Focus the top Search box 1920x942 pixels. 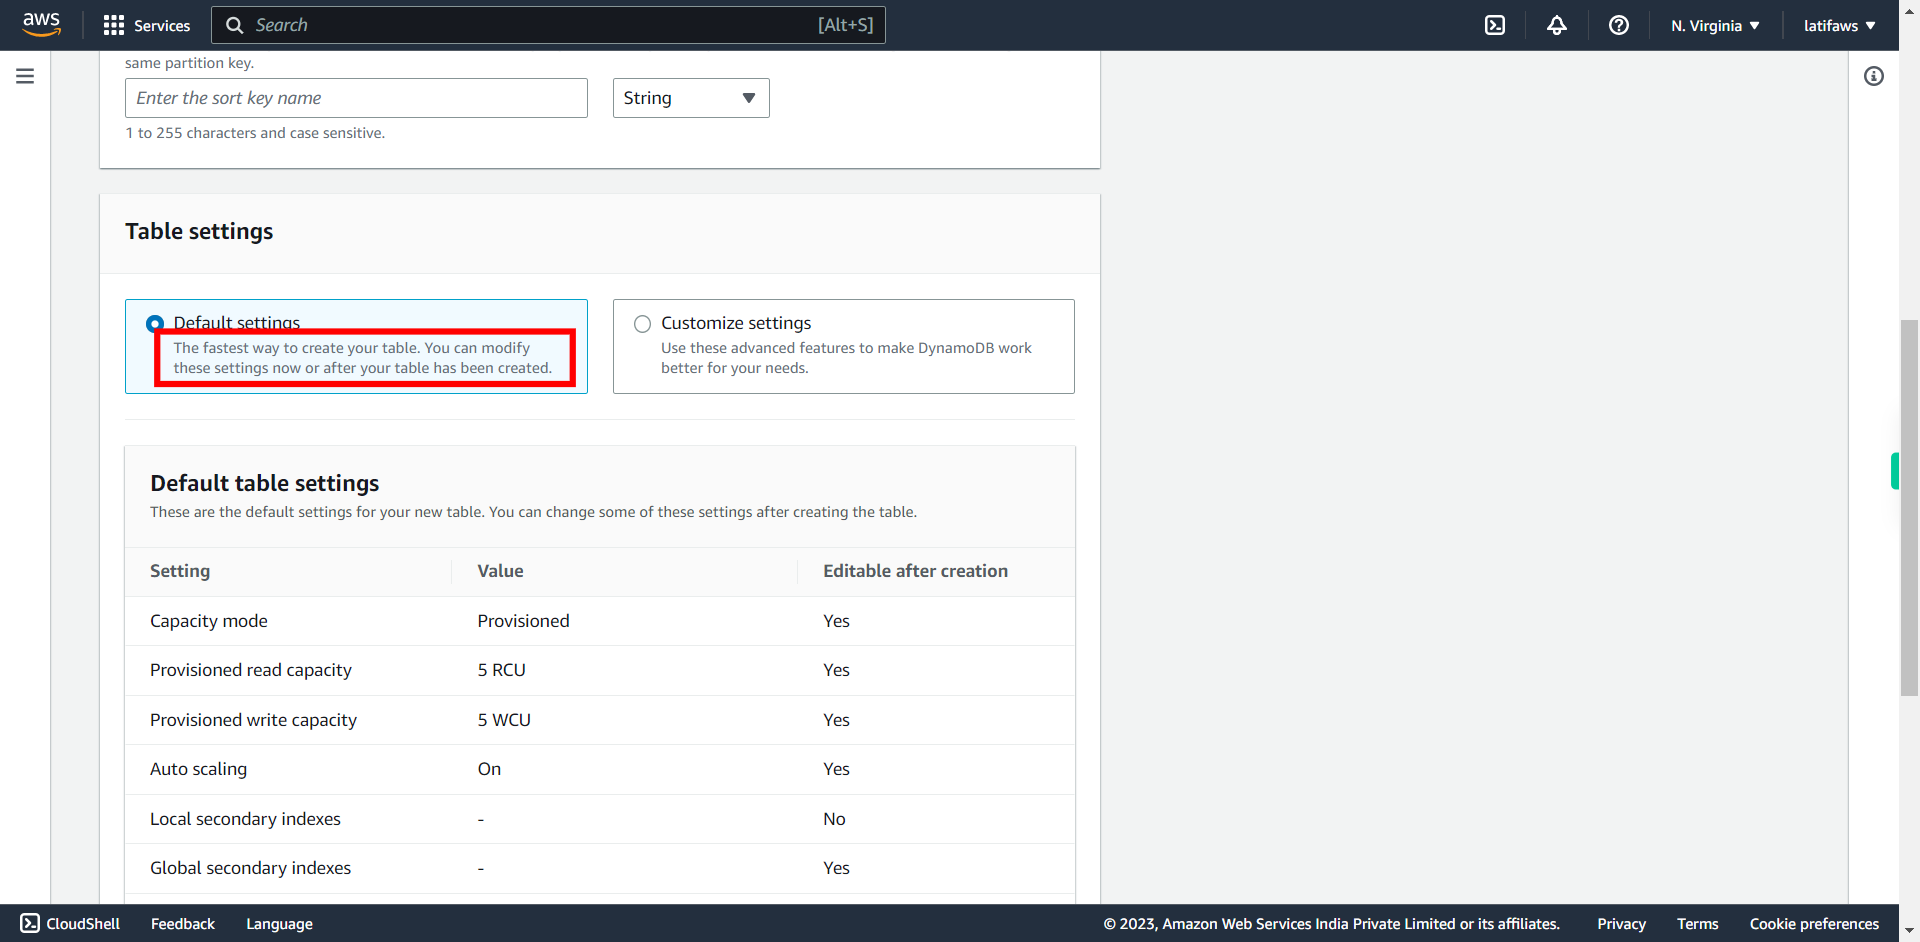548,25
